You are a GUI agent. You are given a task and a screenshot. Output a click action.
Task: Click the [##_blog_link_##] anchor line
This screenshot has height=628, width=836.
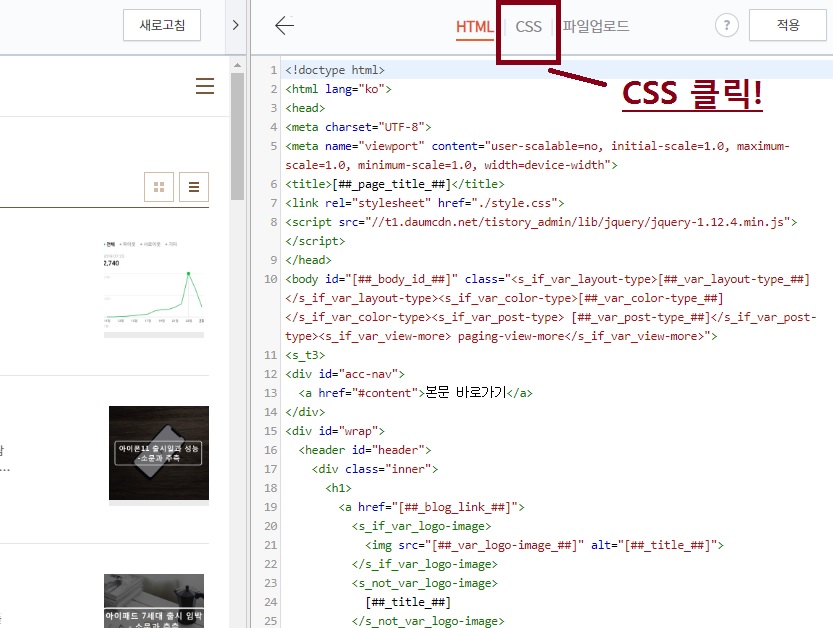[x=431, y=507]
